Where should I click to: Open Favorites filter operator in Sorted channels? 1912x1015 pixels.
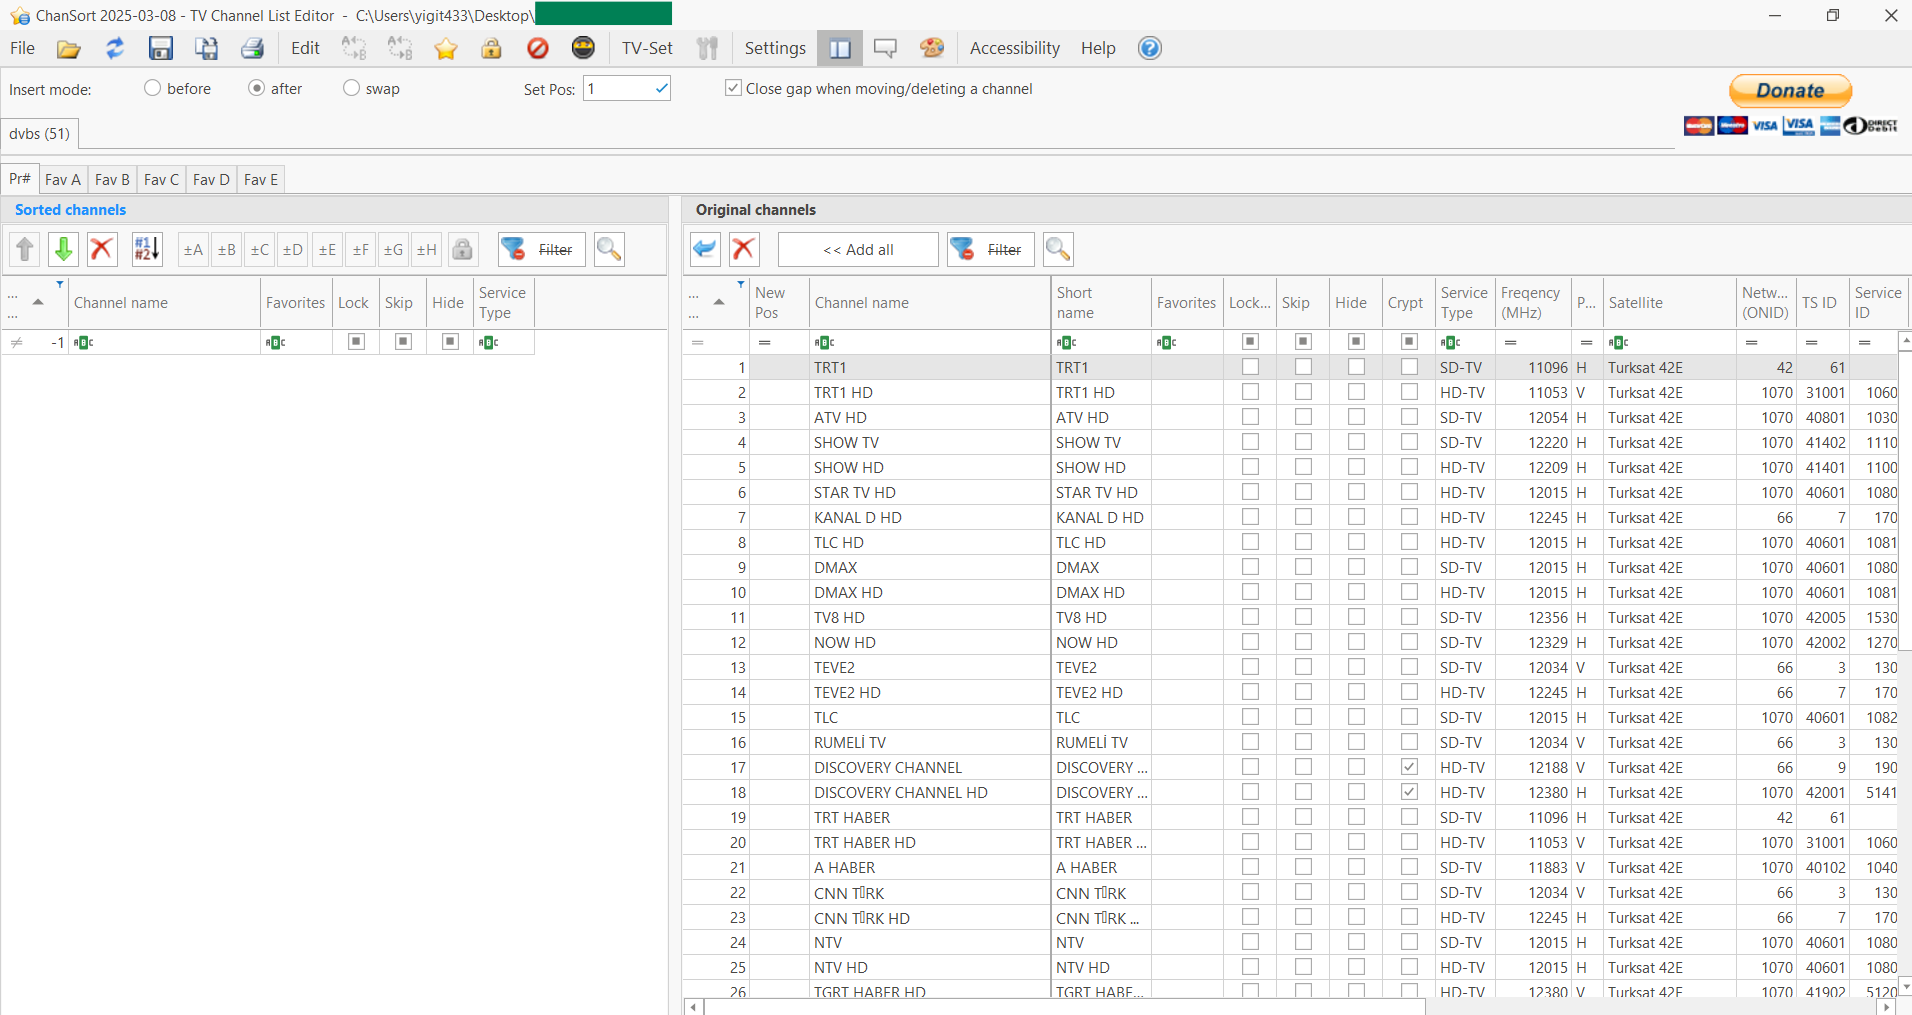[276, 343]
